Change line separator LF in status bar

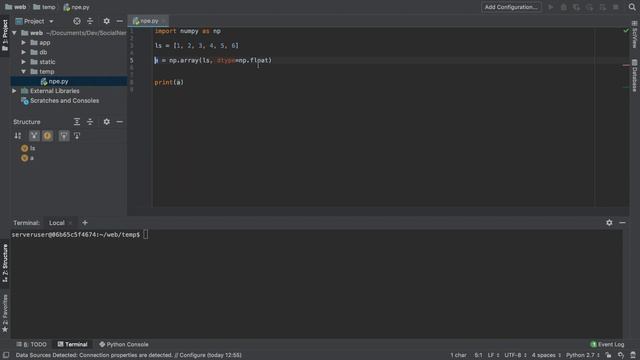click(x=493, y=355)
